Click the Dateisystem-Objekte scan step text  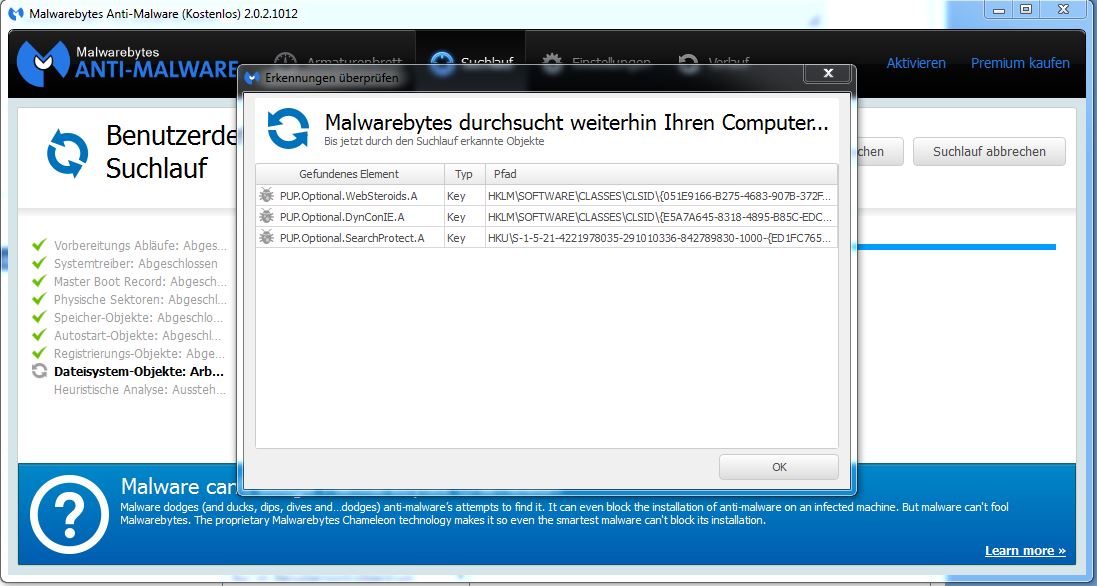[x=139, y=371]
